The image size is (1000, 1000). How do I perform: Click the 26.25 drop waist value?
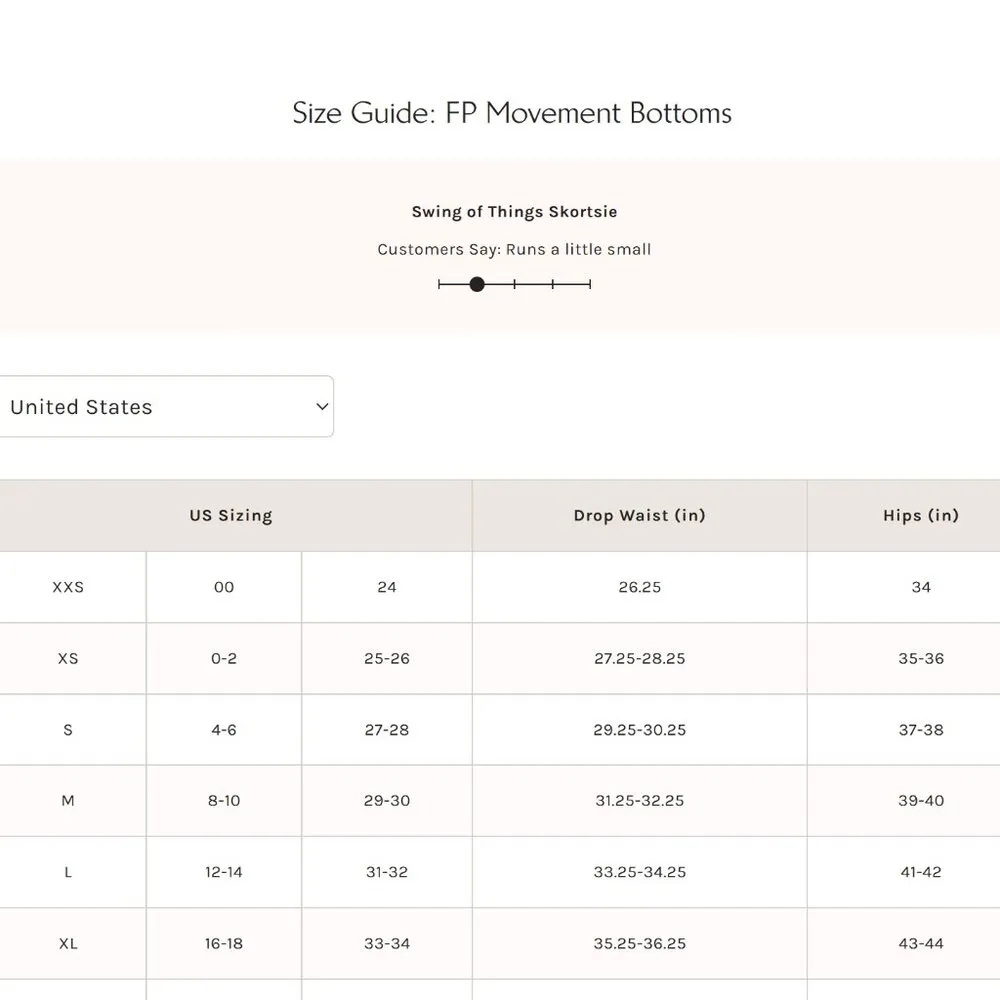pos(640,587)
